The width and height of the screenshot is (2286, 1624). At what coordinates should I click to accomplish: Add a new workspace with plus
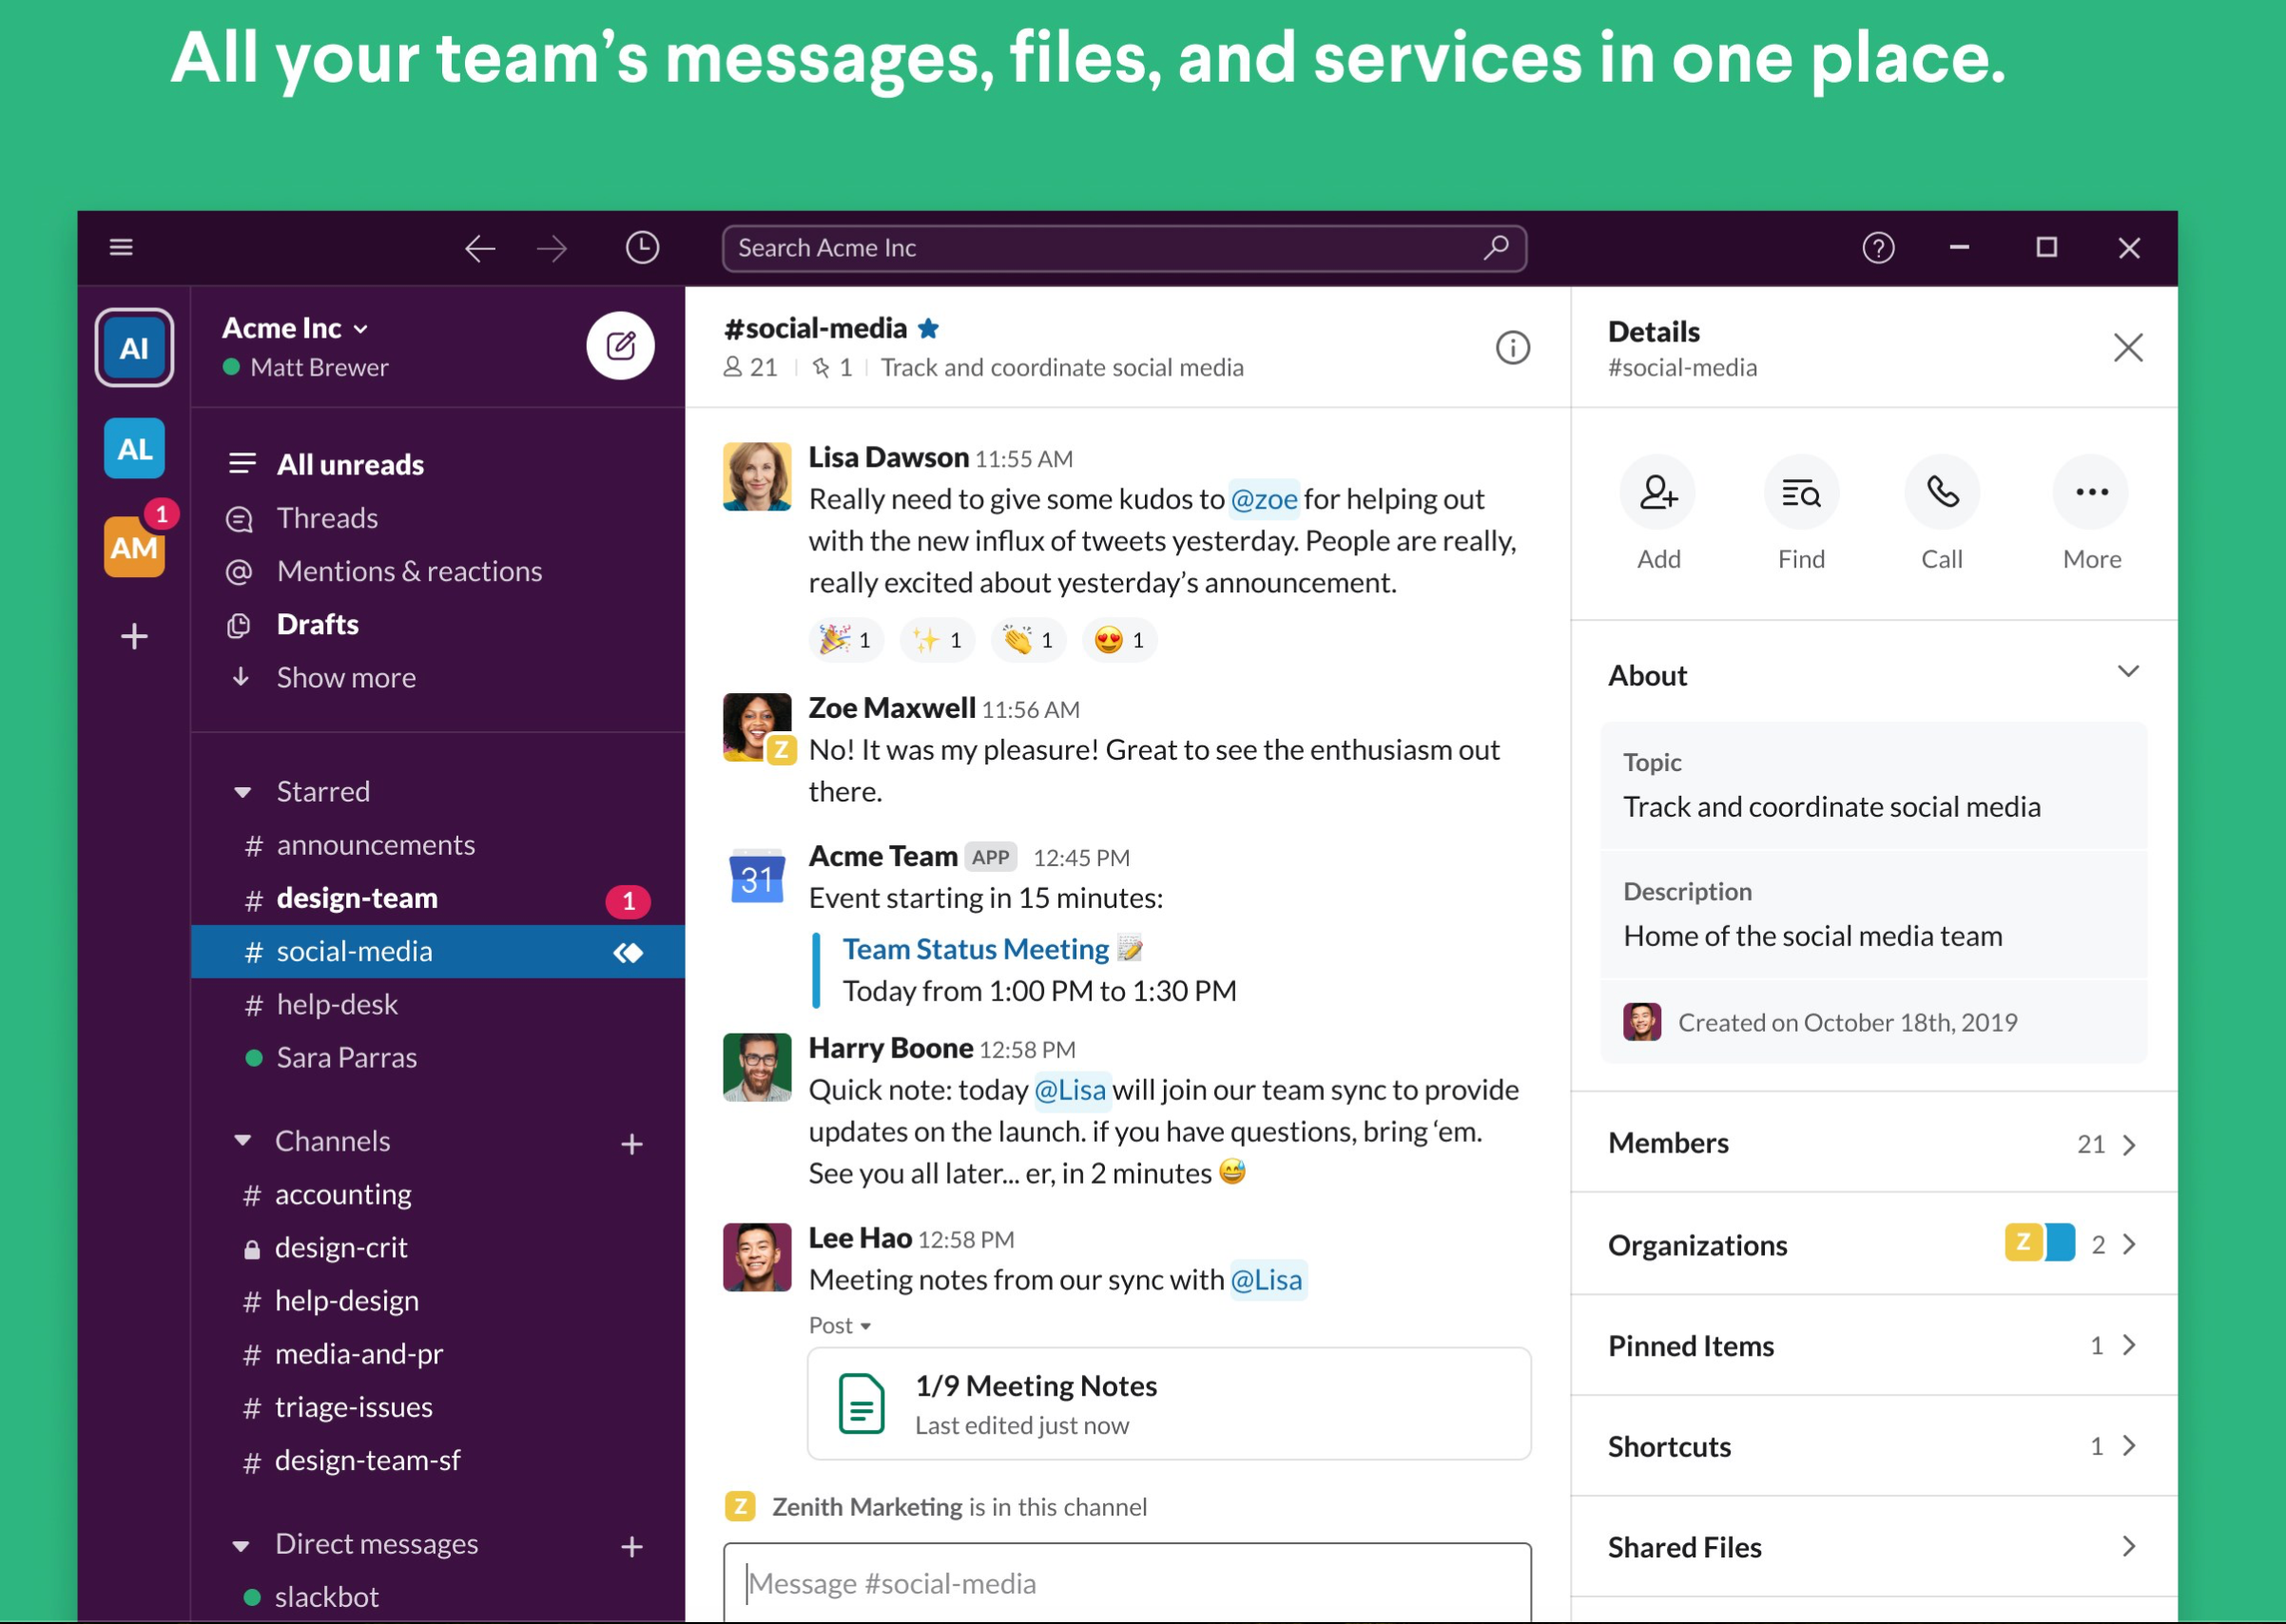tap(134, 636)
